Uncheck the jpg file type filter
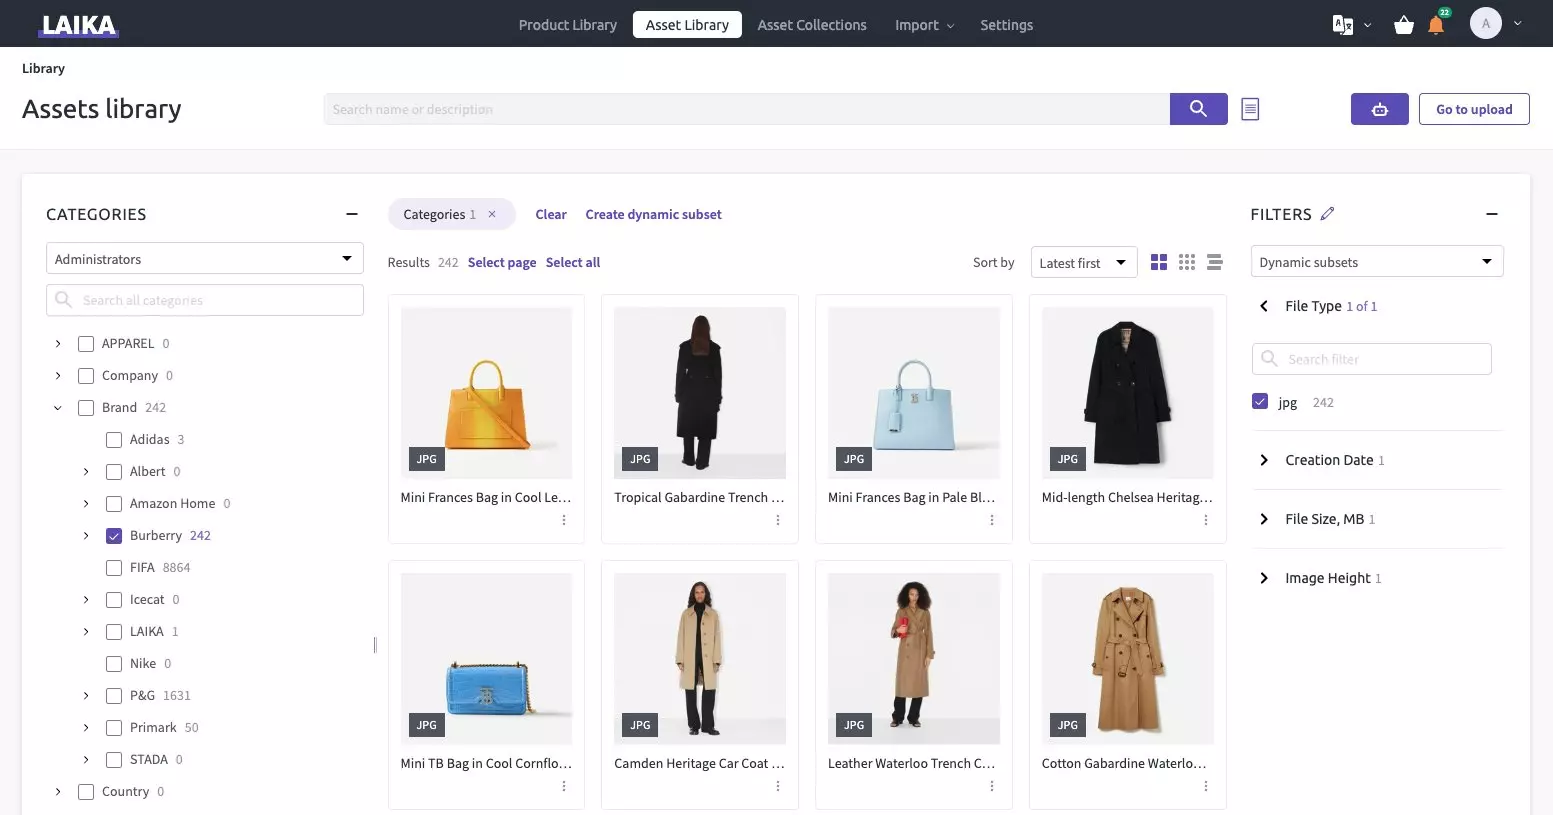Image resolution: width=1553 pixels, height=815 pixels. (x=1260, y=402)
